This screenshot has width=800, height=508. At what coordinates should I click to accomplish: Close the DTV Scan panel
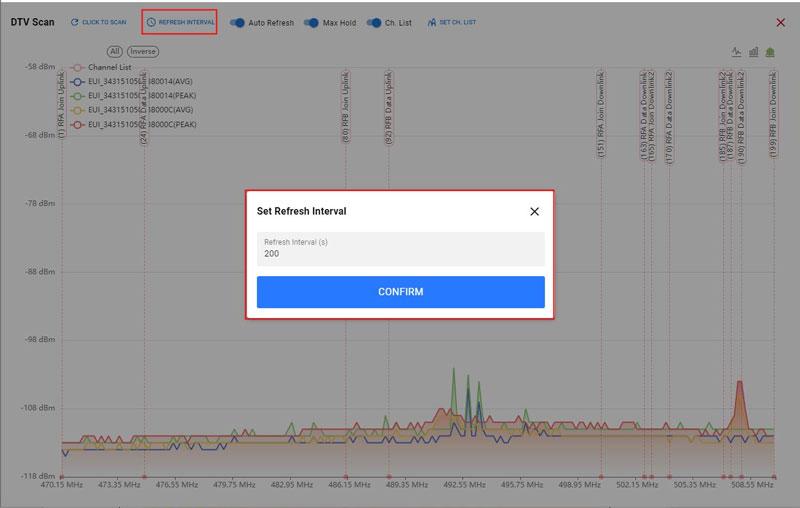pos(780,22)
